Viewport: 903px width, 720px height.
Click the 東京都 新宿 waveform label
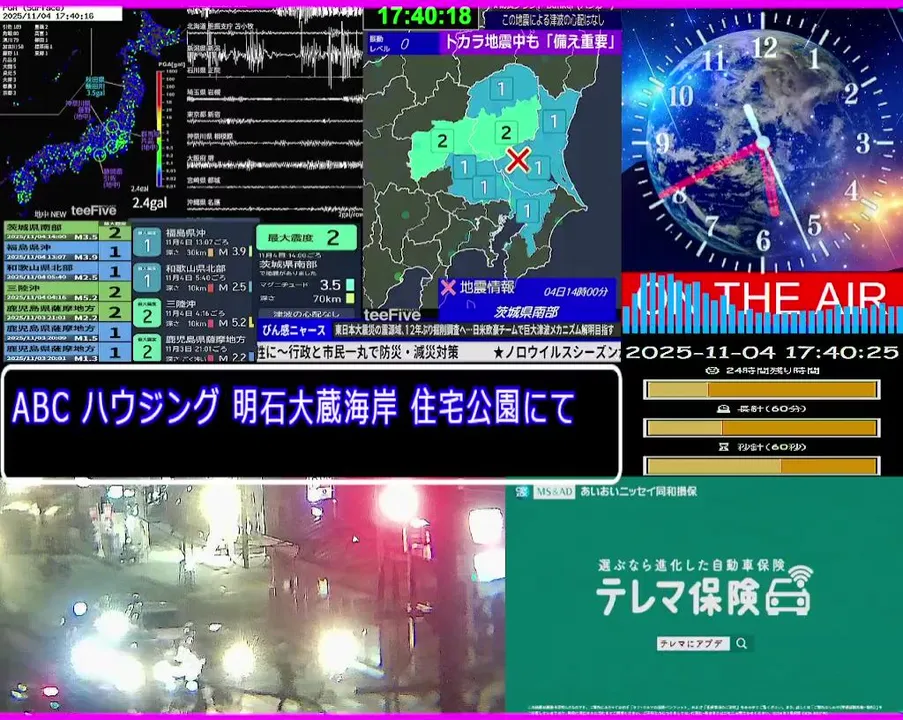203,115
